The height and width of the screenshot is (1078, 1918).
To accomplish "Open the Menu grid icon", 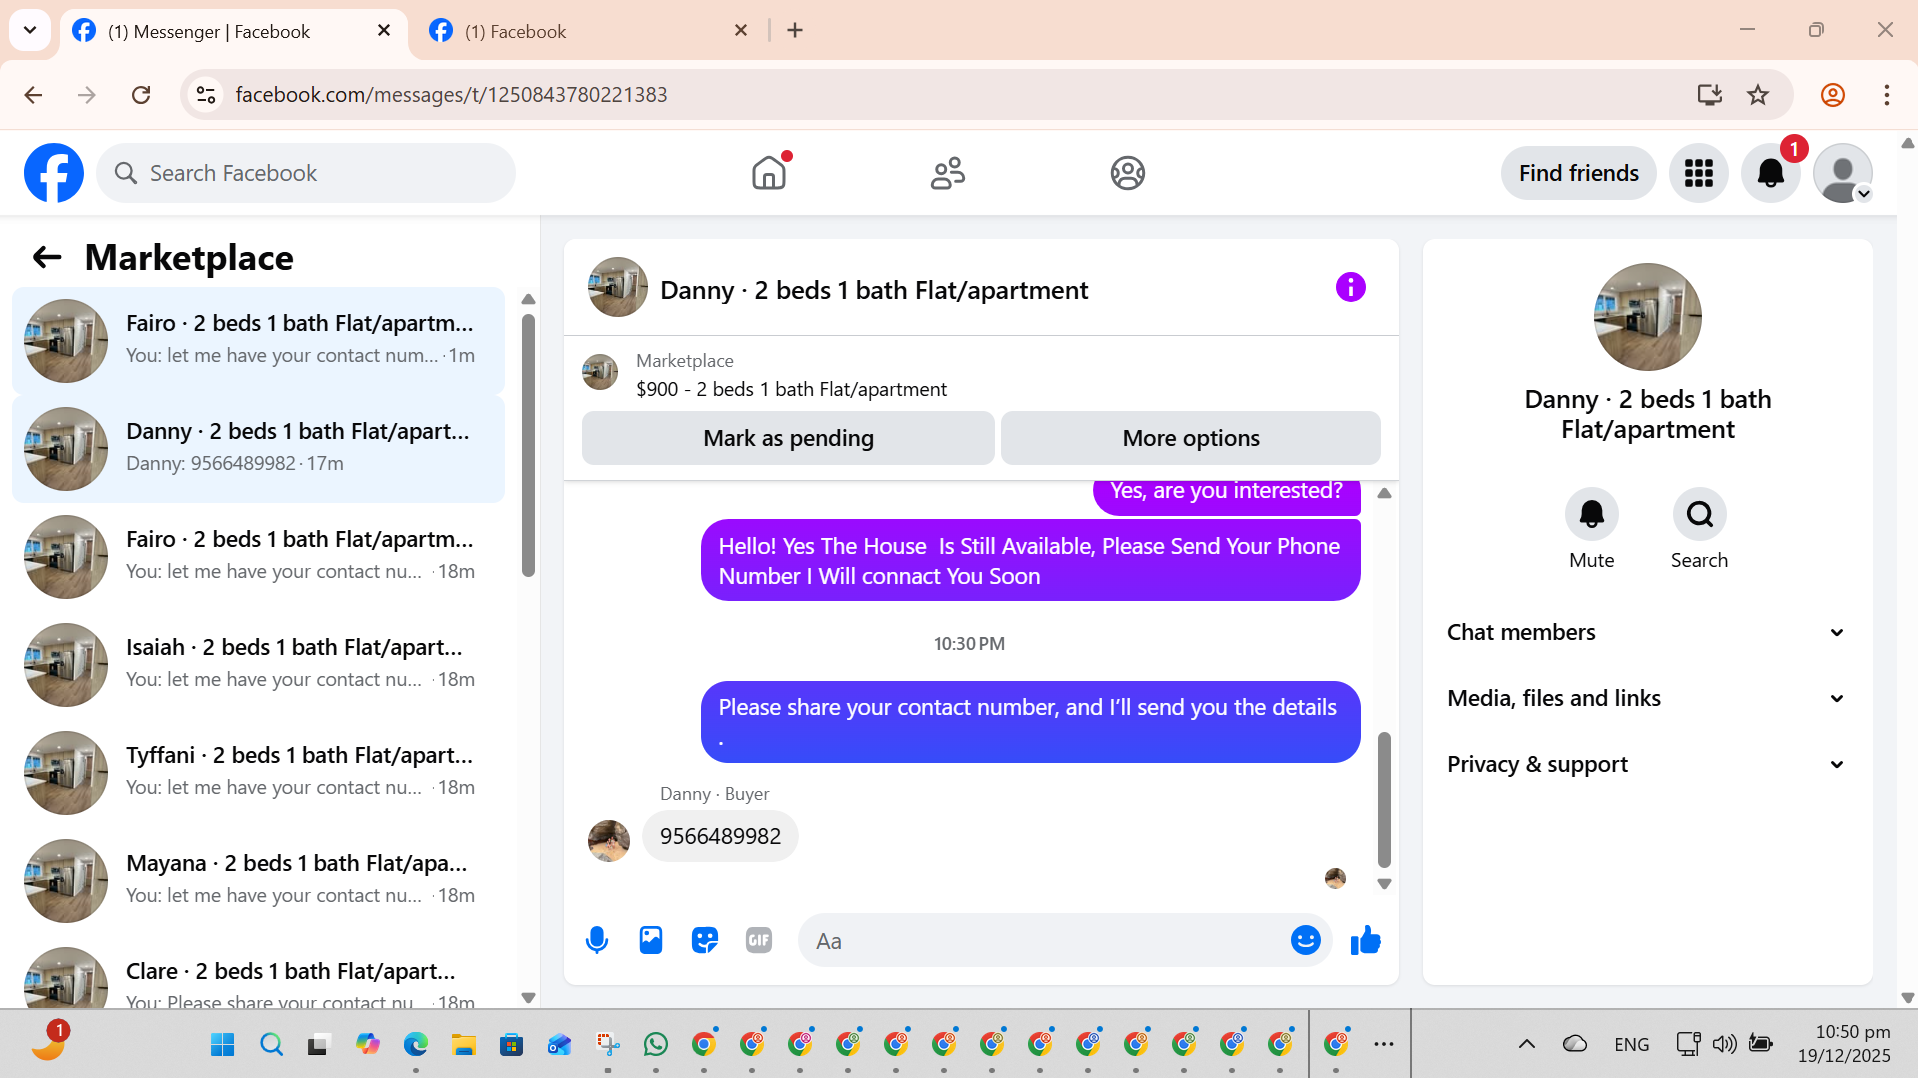I will click(1698, 173).
